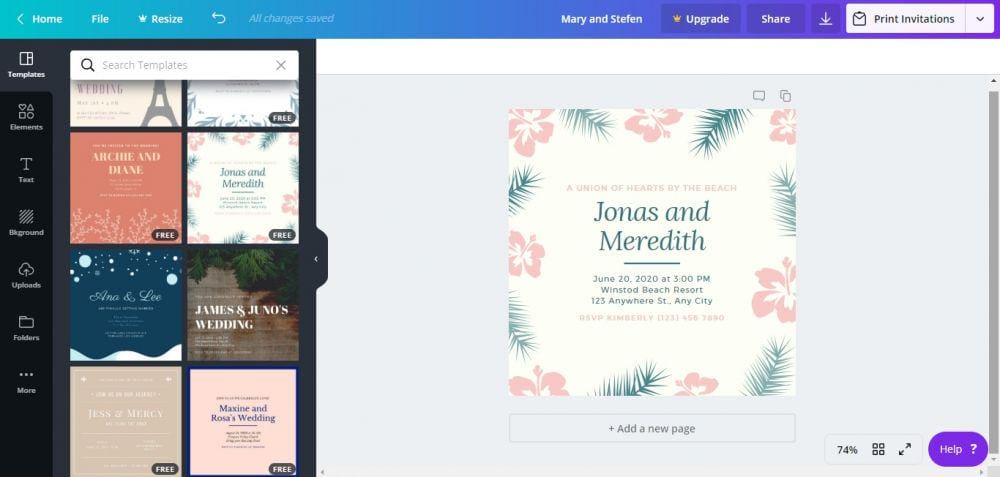Select the divider line under Meredith
The width and height of the screenshot is (1000, 477).
(x=652, y=263)
